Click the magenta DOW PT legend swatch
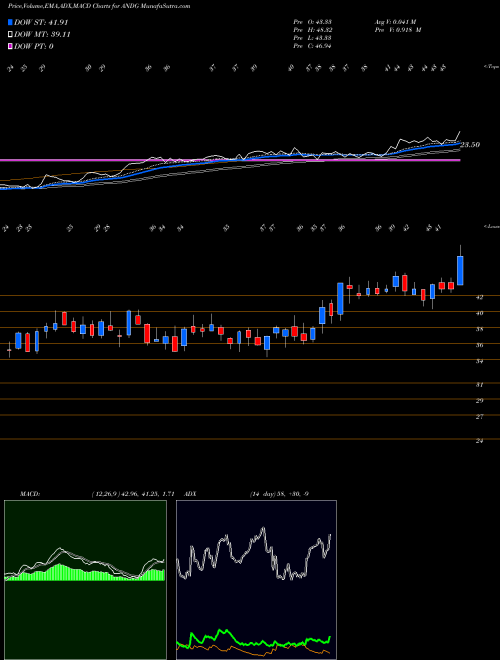Image resolution: width=500 pixels, height=660 pixels. [x=10, y=46]
